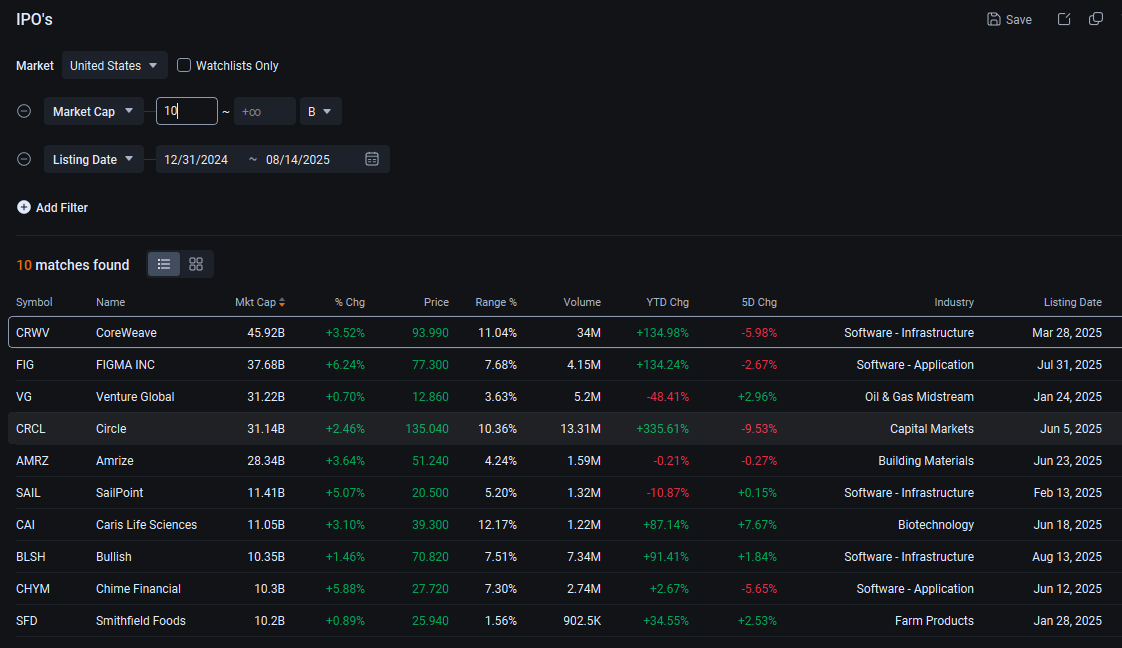Click the Listing Date column header
This screenshot has width=1122, height=648.
point(1072,302)
